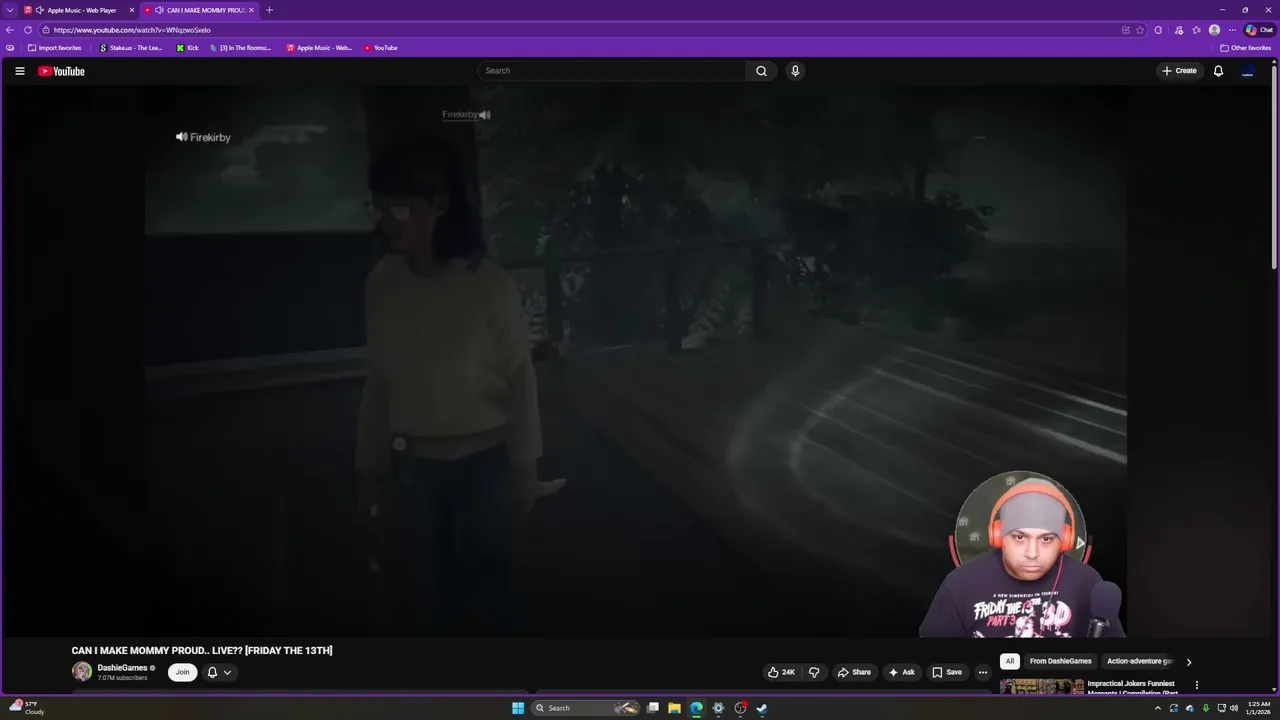Open Kick bookmark

click(x=188, y=48)
